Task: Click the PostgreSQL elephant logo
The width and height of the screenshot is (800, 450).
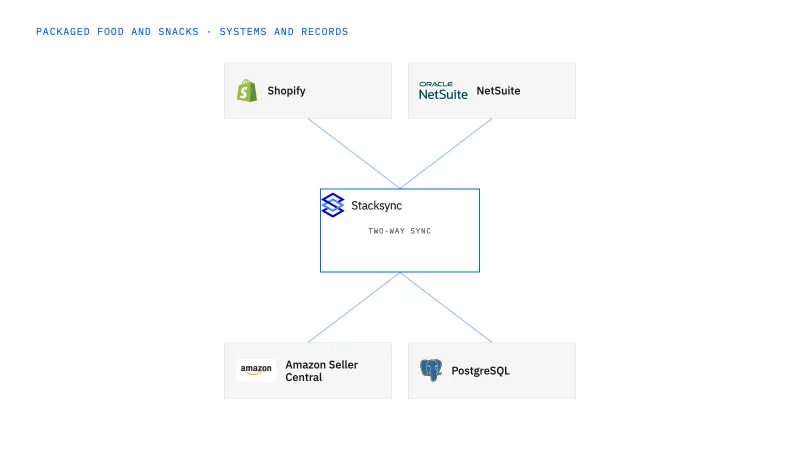Action: [x=431, y=370]
